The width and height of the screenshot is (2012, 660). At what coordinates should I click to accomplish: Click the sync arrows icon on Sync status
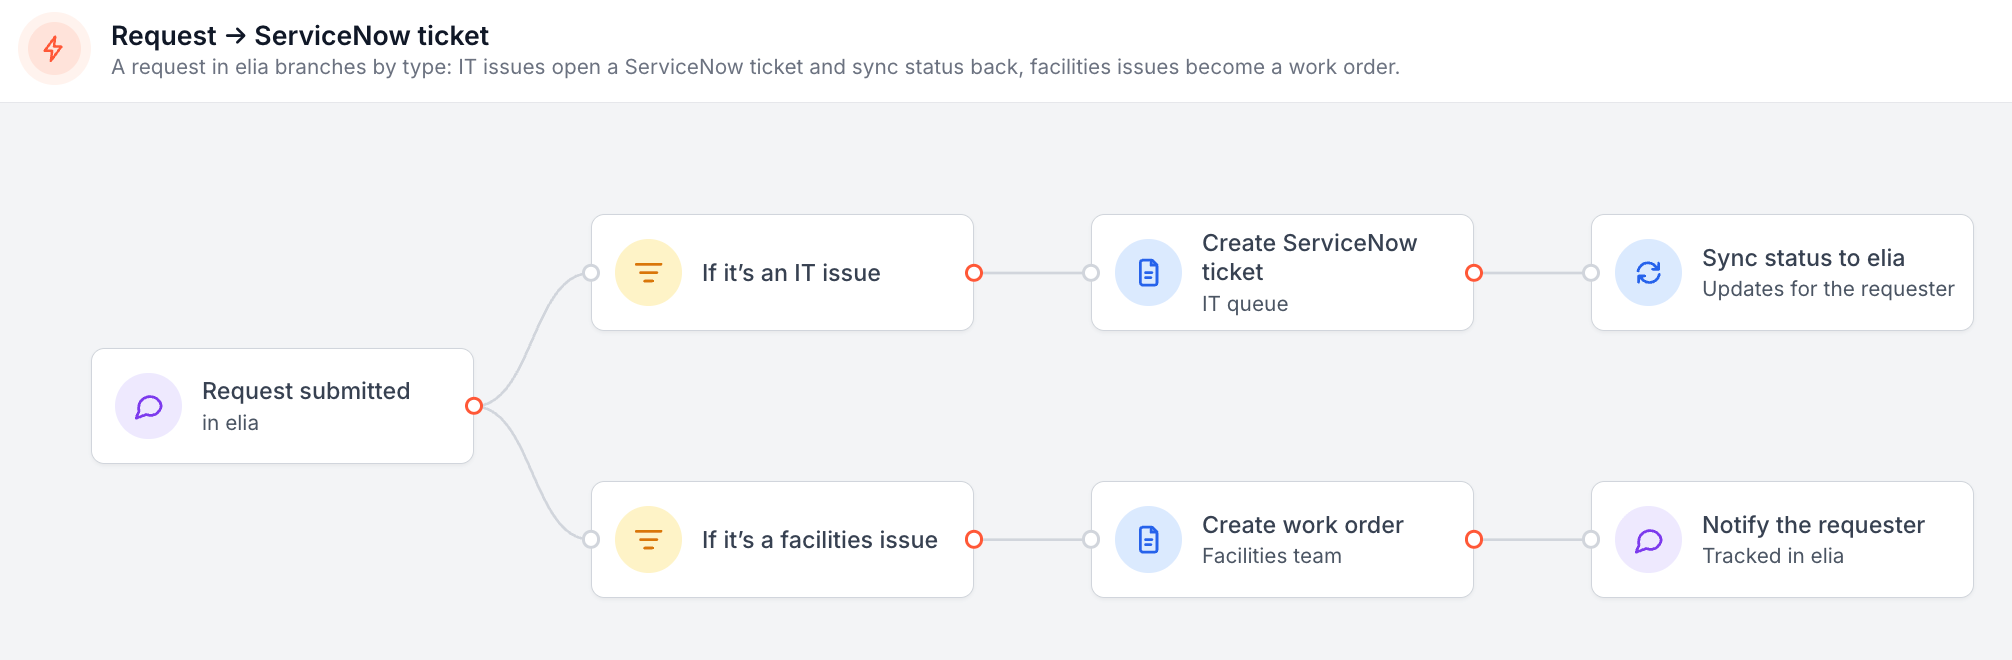pyautogui.click(x=1649, y=272)
